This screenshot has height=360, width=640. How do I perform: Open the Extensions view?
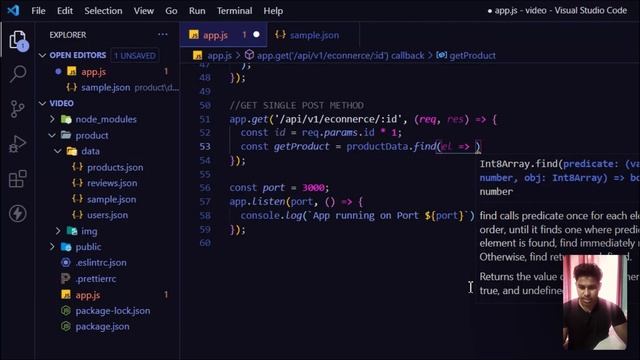tap(18, 179)
